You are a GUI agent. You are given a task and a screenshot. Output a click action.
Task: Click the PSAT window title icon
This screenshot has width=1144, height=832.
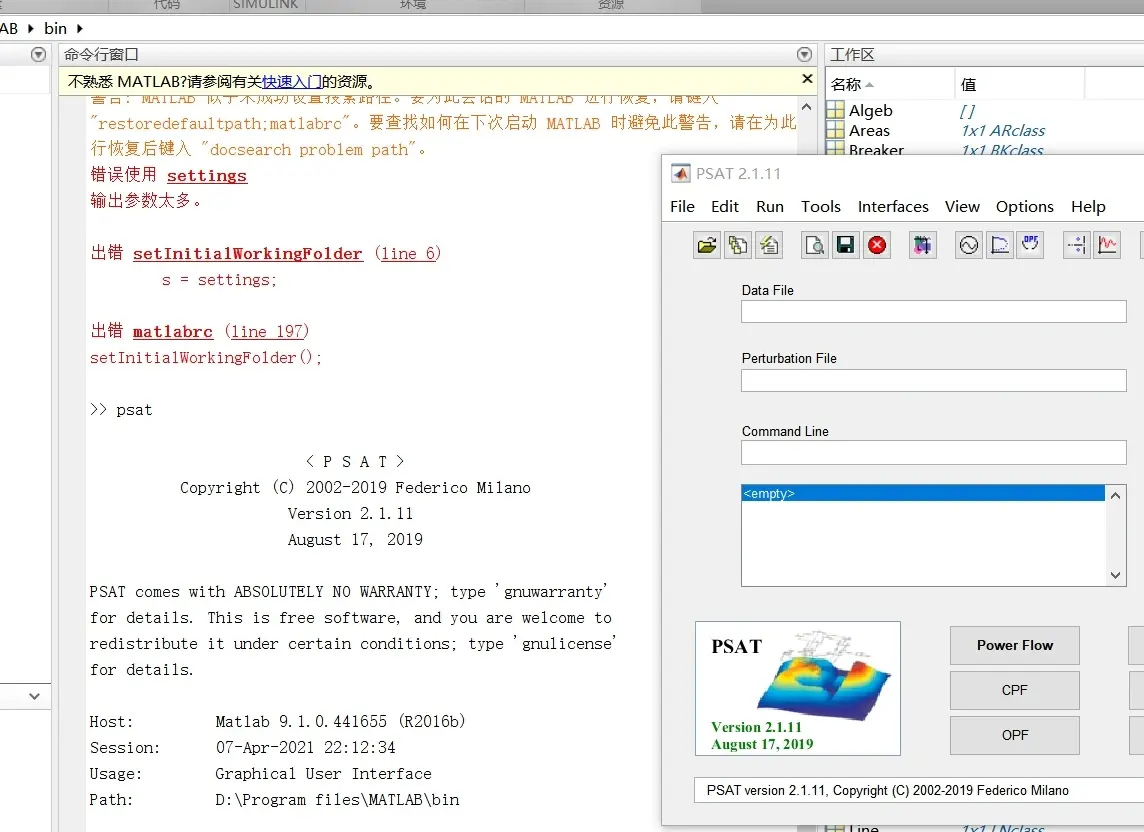point(681,174)
